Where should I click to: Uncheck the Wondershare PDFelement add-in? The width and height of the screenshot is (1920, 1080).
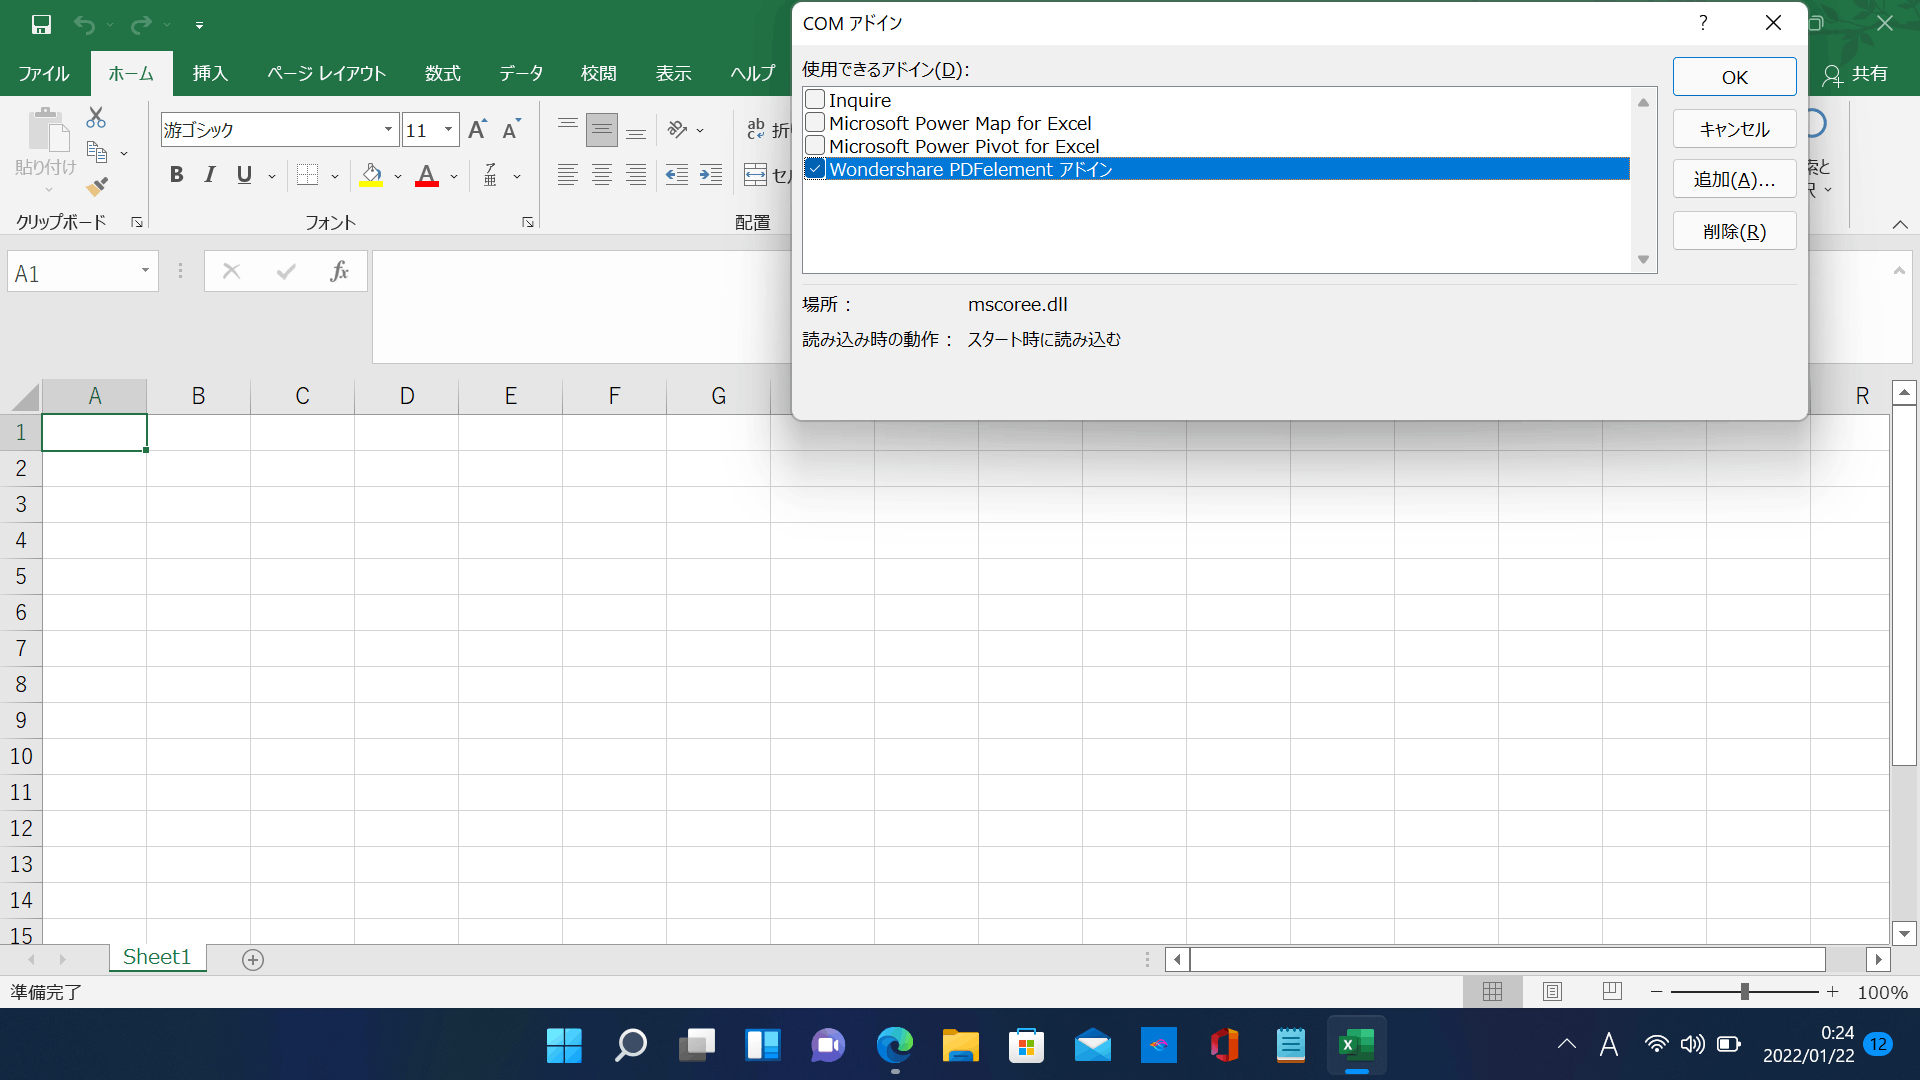(x=815, y=168)
